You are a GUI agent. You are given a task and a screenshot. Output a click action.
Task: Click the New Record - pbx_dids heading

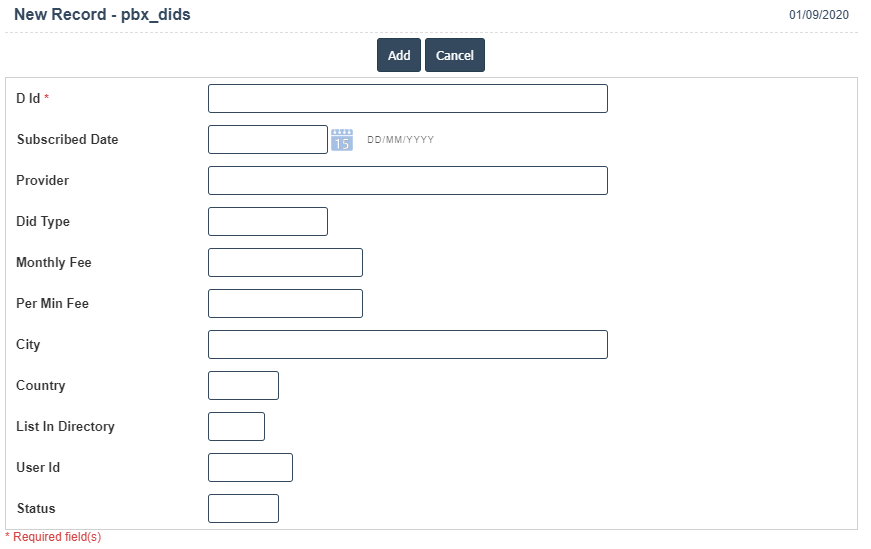click(102, 15)
